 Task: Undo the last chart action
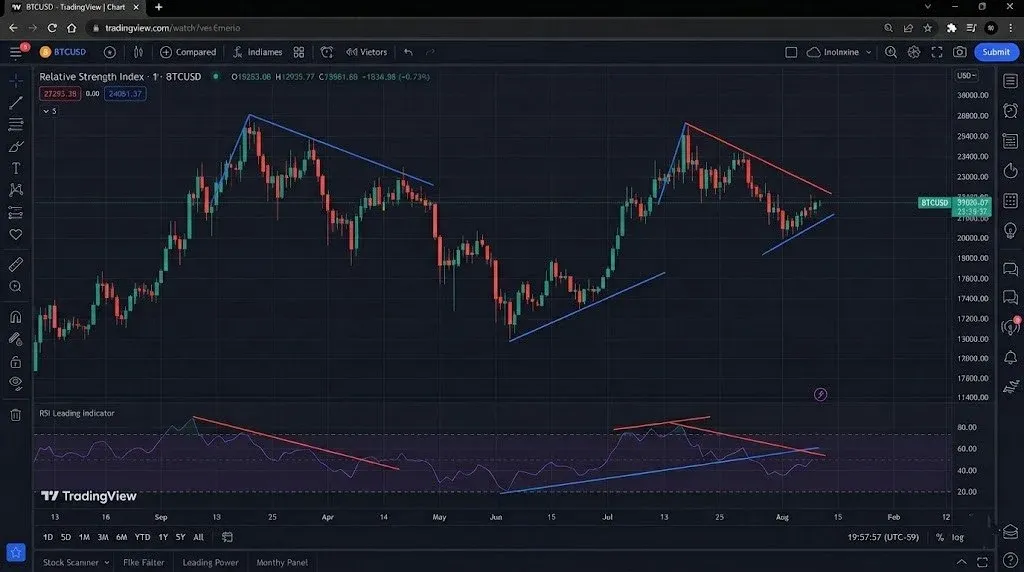click(408, 52)
